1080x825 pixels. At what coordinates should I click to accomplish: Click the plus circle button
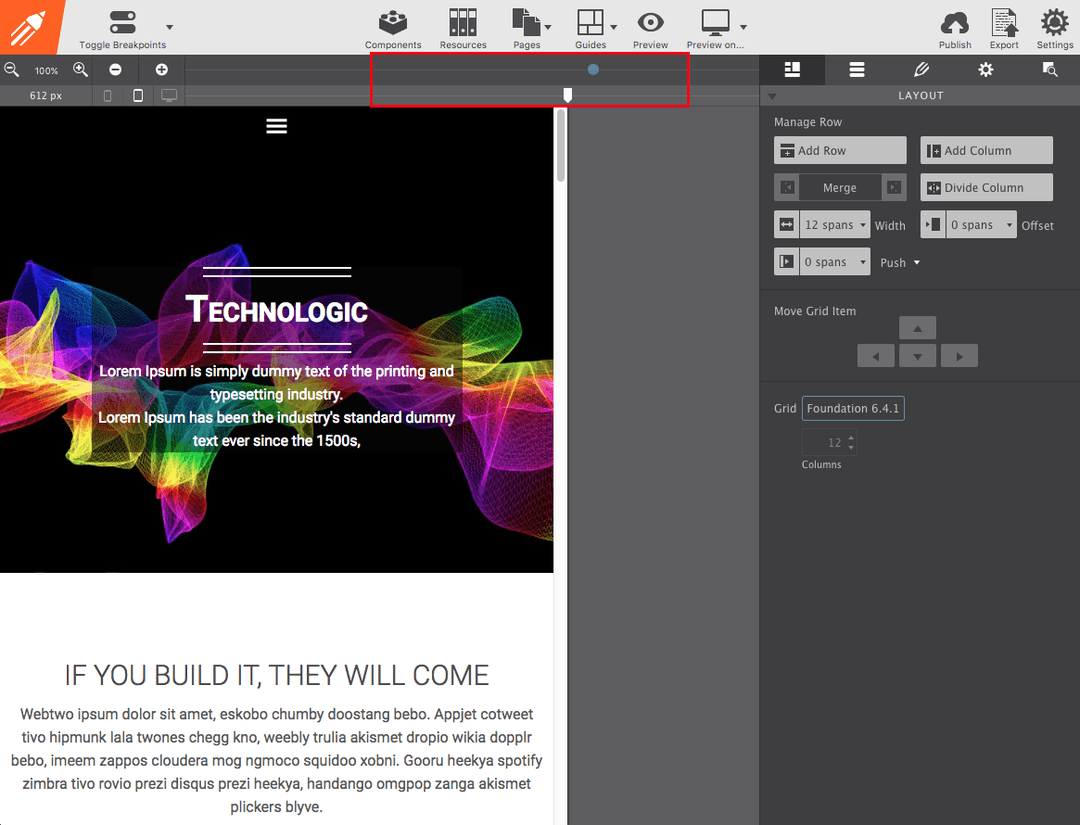tap(162, 70)
